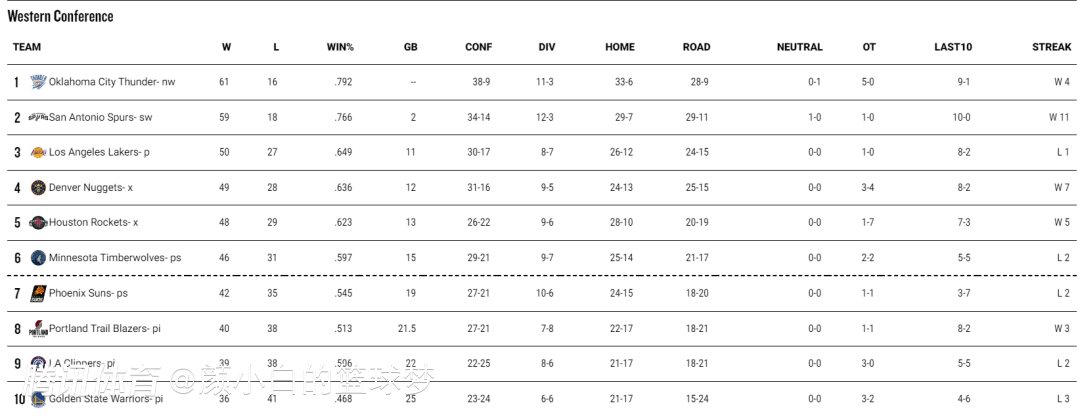Image resolution: width=1080 pixels, height=416 pixels.
Task: Click the Phoenix Suns logo icon
Action: (x=38, y=293)
